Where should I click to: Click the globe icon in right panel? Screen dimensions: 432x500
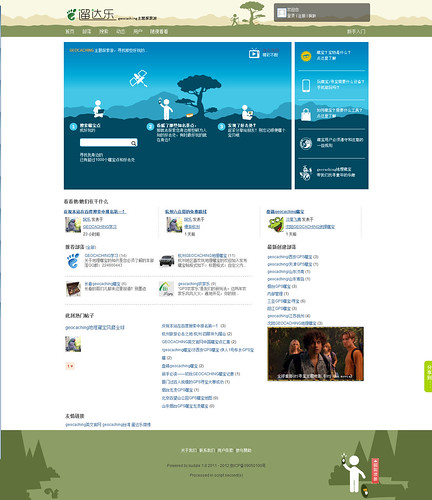coord(306,143)
